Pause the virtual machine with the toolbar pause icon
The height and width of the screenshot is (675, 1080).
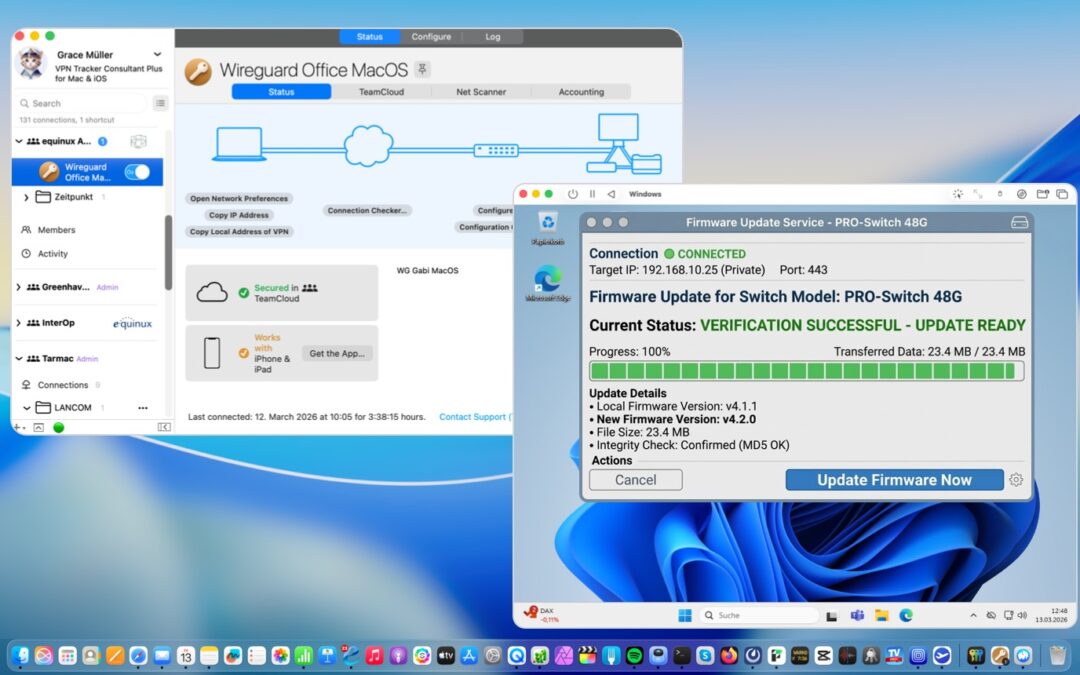592,193
